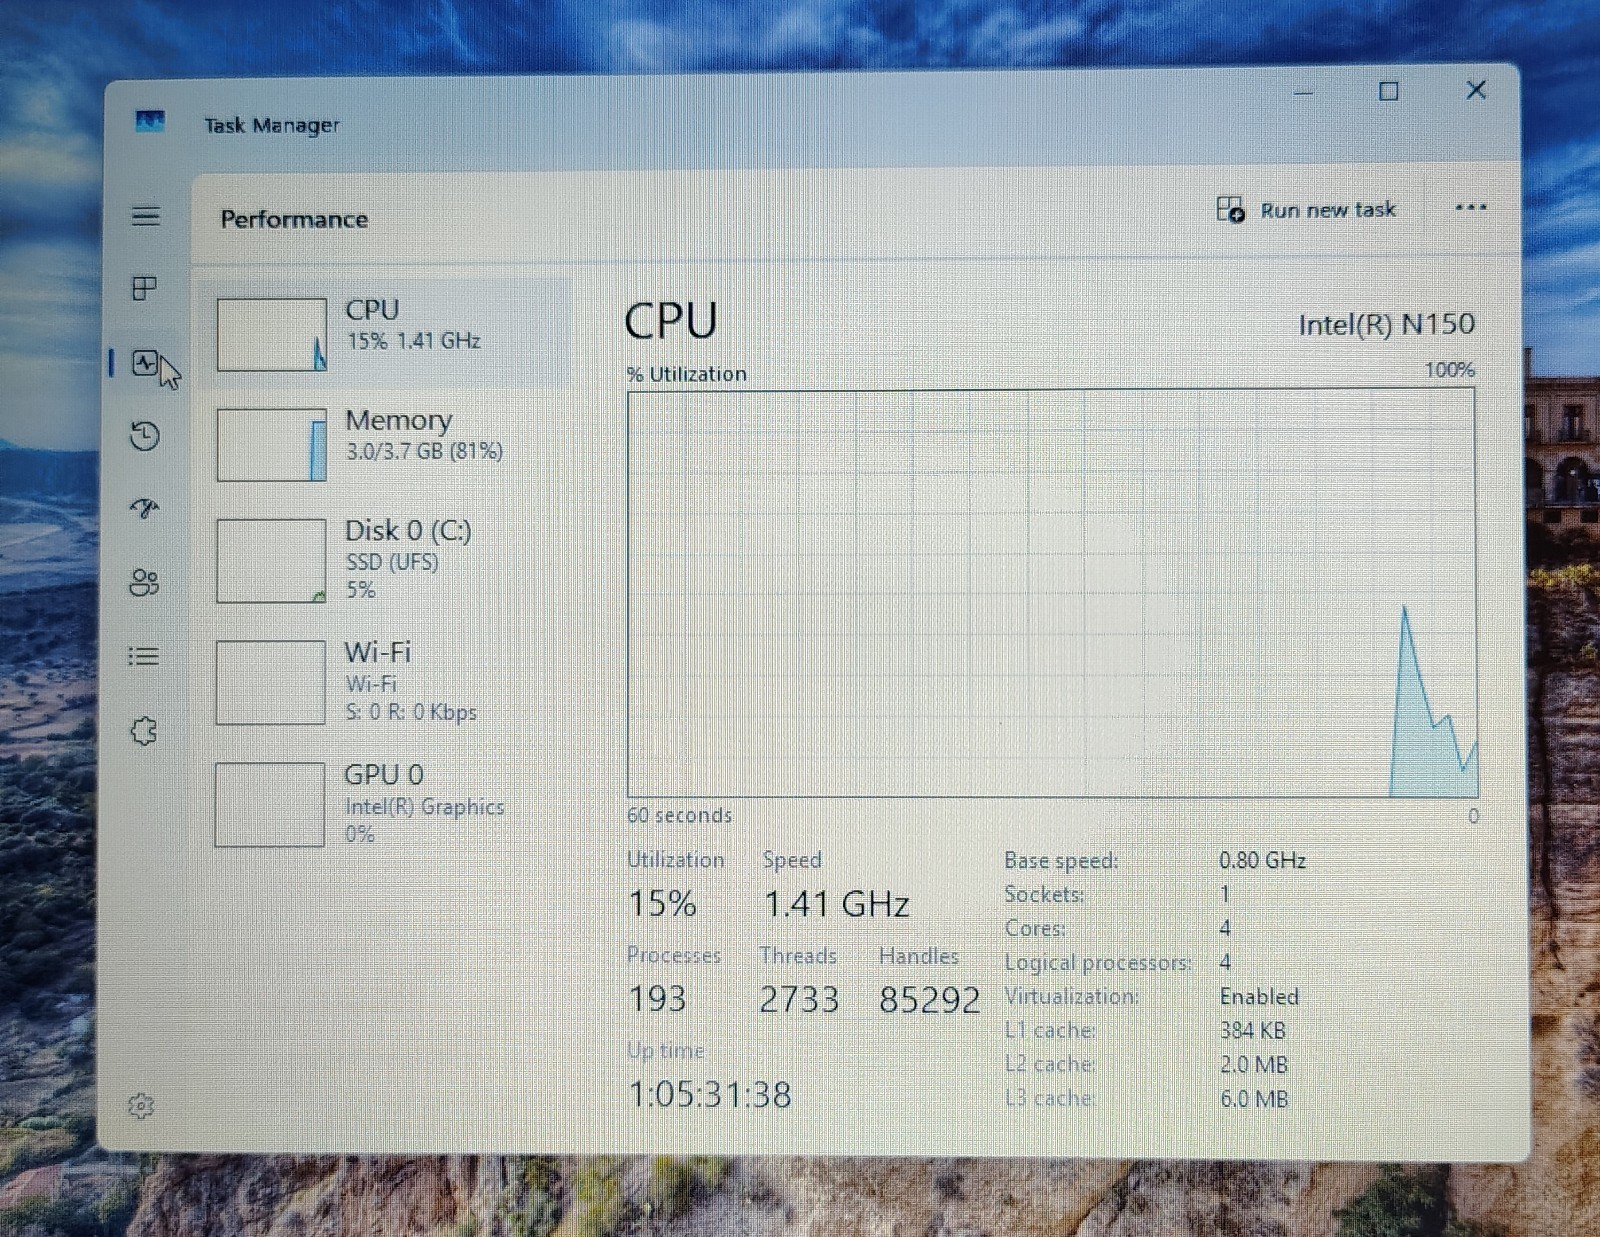Click the % Utilization graph label
Image resolution: width=1600 pixels, height=1237 pixels.
click(x=687, y=374)
